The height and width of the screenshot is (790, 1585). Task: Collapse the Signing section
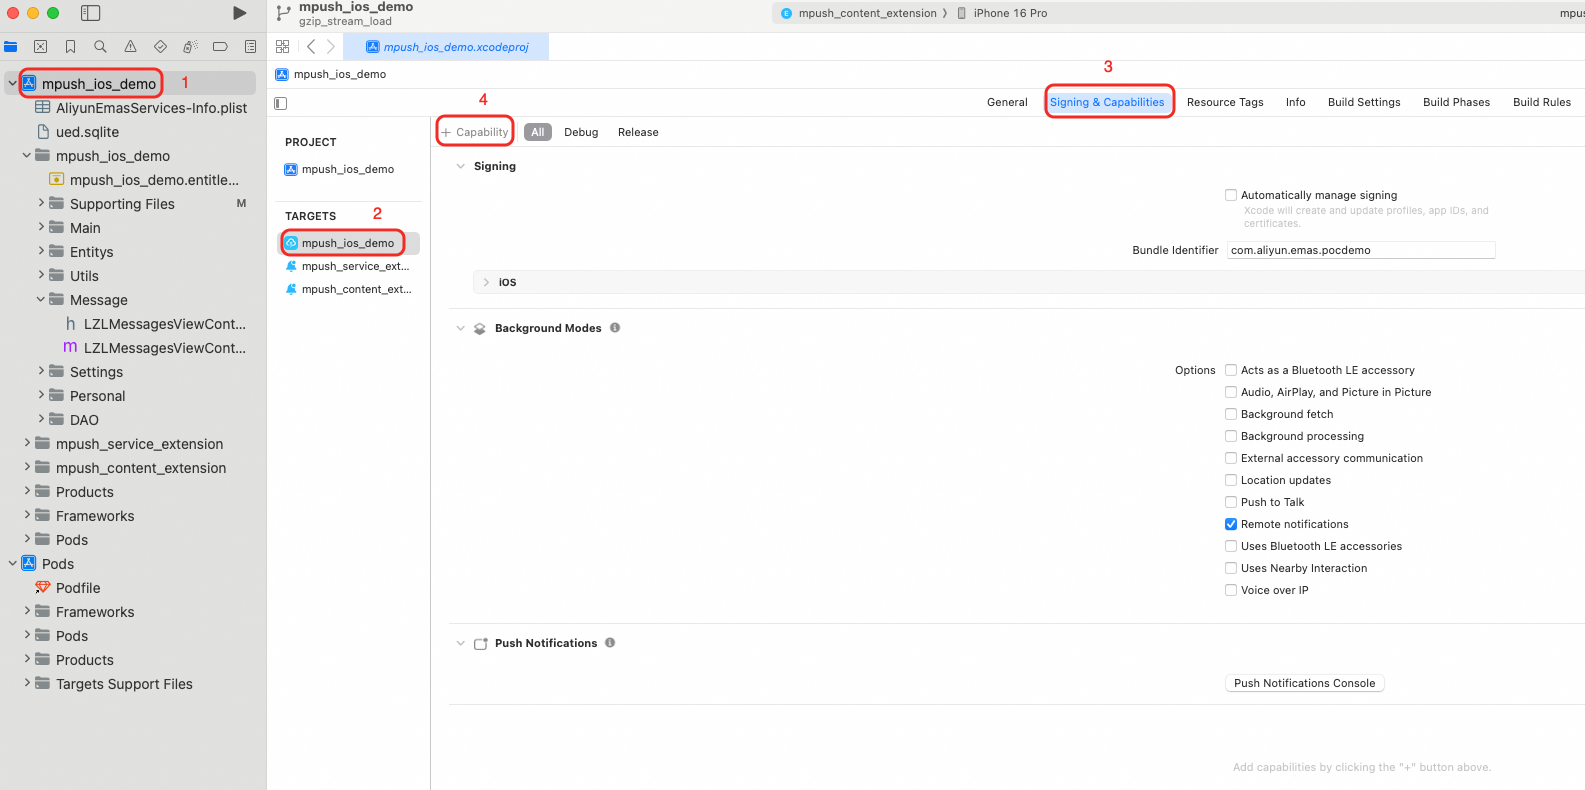460,166
